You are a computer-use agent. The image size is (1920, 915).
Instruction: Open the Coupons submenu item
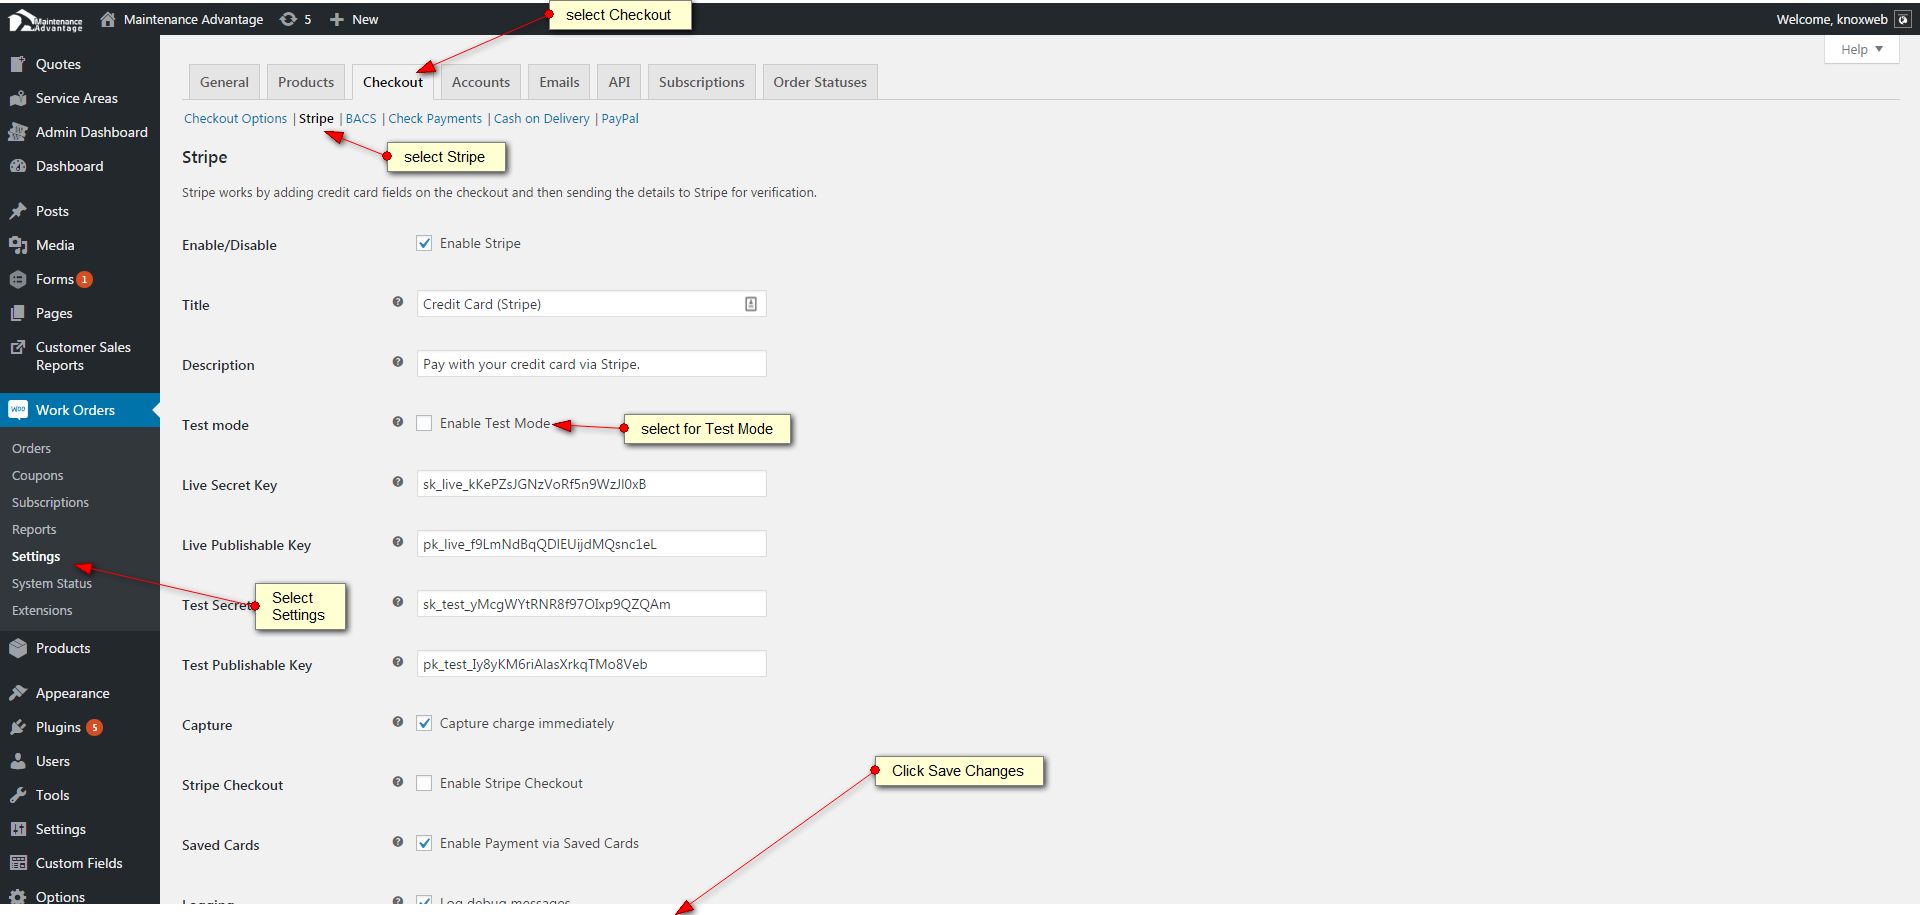[x=37, y=475]
